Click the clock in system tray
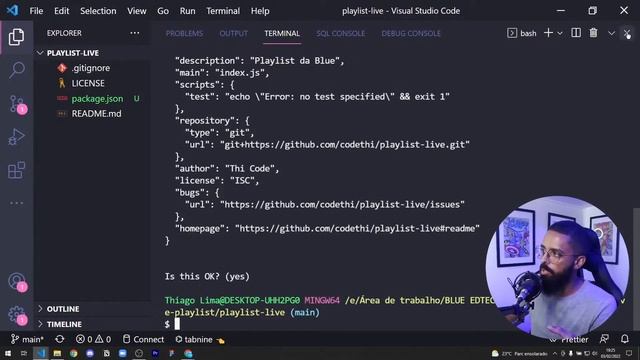640x360 pixels. pyautogui.click(x=611, y=353)
